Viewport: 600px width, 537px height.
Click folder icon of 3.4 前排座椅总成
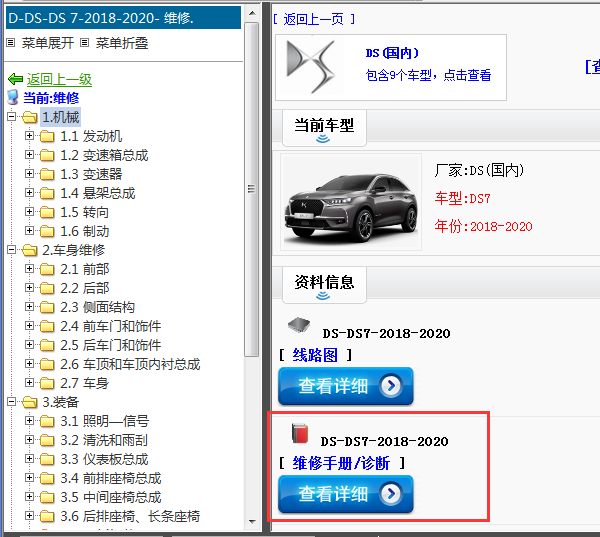(47, 478)
